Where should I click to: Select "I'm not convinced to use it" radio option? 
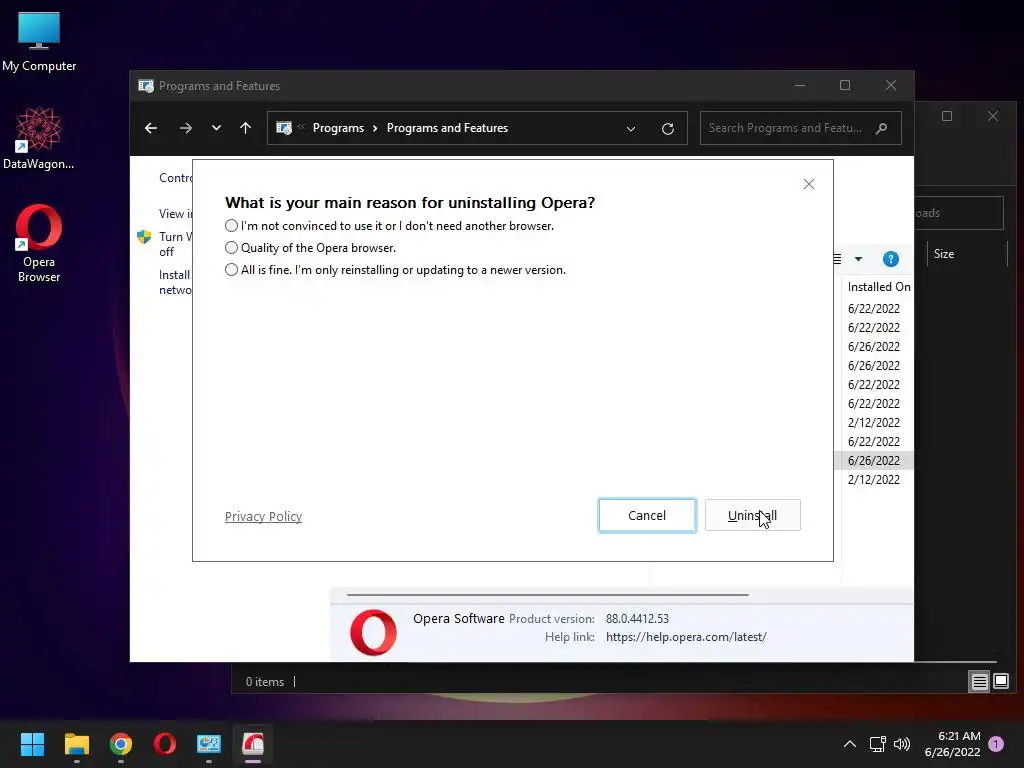click(231, 226)
